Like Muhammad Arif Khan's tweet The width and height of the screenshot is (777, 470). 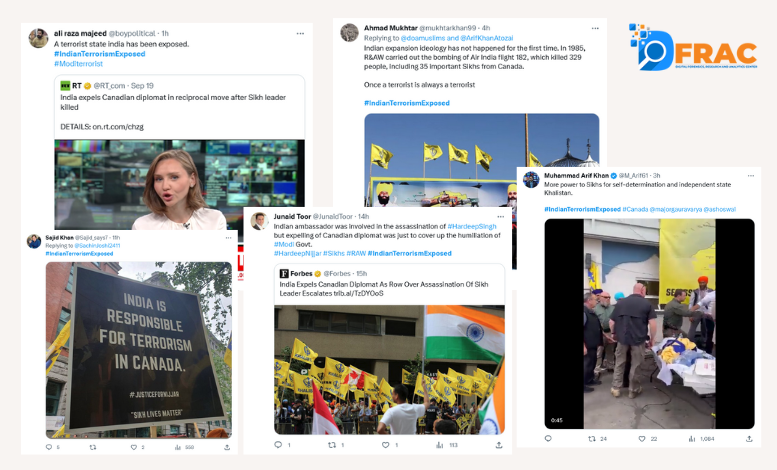(x=642, y=438)
